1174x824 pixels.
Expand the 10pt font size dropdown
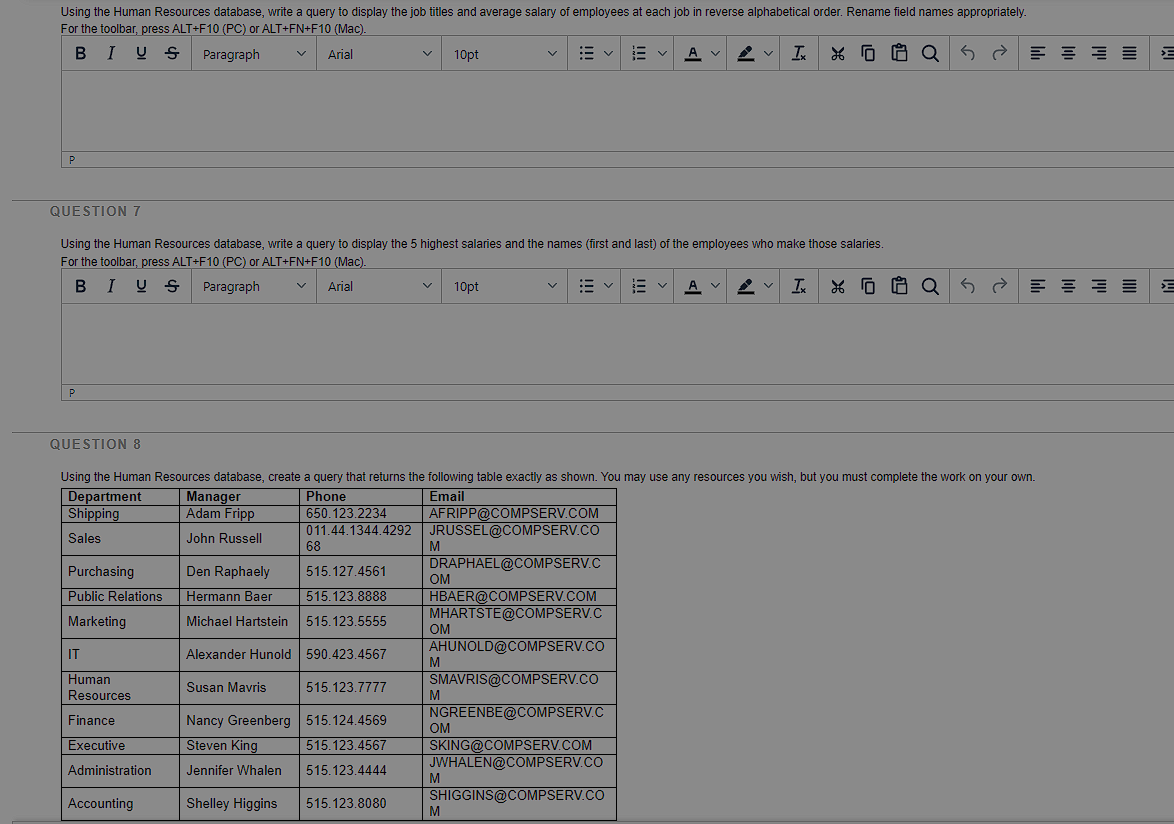tap(503, 53)
